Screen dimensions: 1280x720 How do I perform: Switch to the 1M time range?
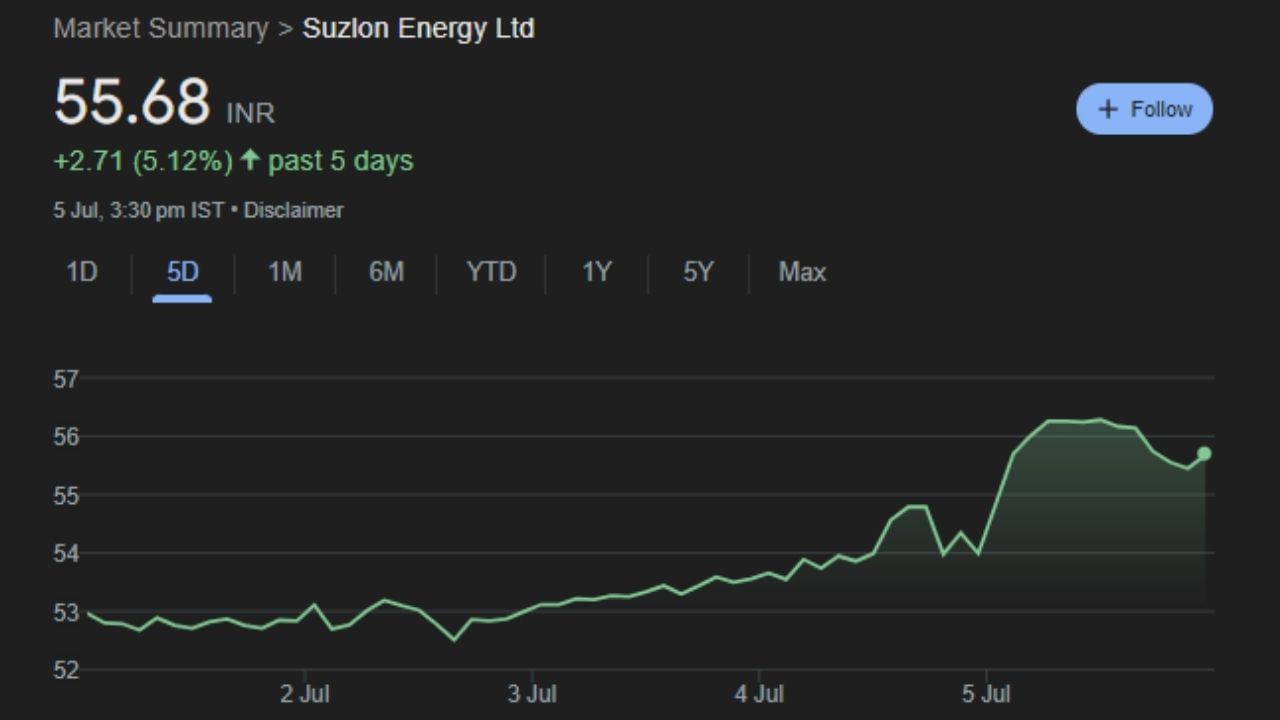285,272
